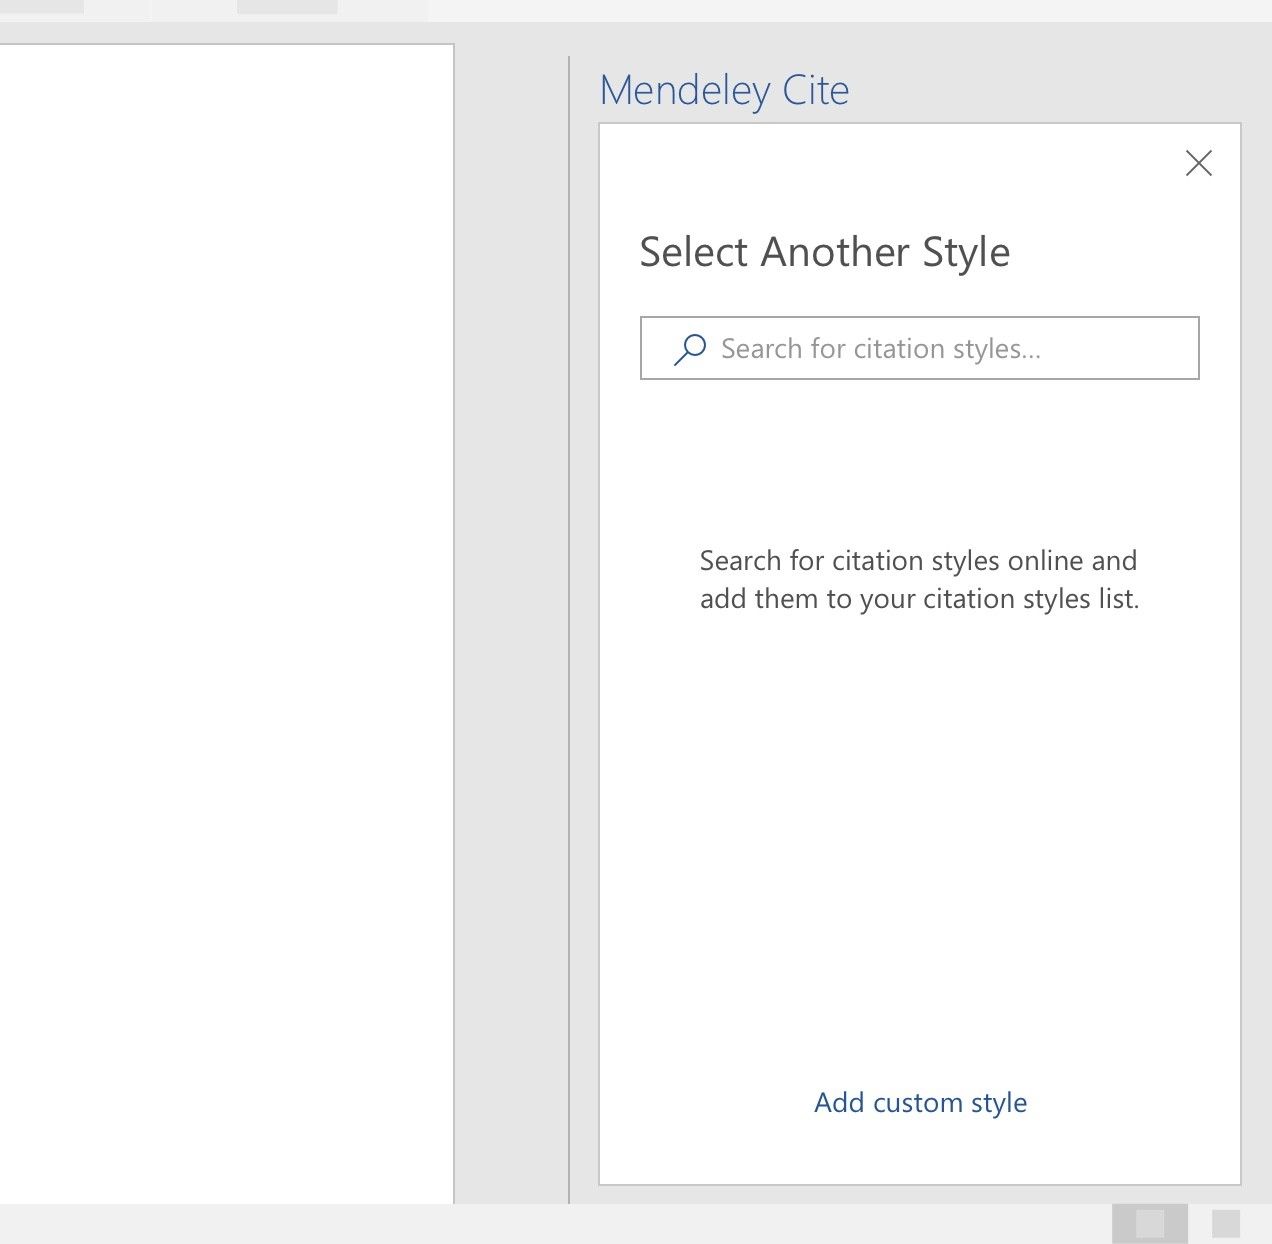This screenshot has height=1244, width=1272.
Task: Click the Search for citation styles field
Action: pyautogui.click(x=919, y=349)
